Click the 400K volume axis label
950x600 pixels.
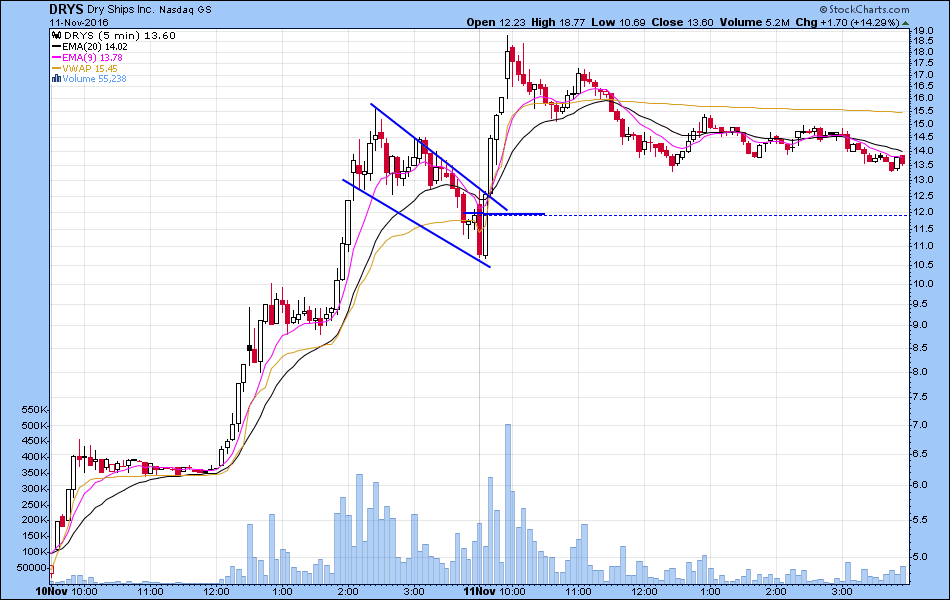35,458
